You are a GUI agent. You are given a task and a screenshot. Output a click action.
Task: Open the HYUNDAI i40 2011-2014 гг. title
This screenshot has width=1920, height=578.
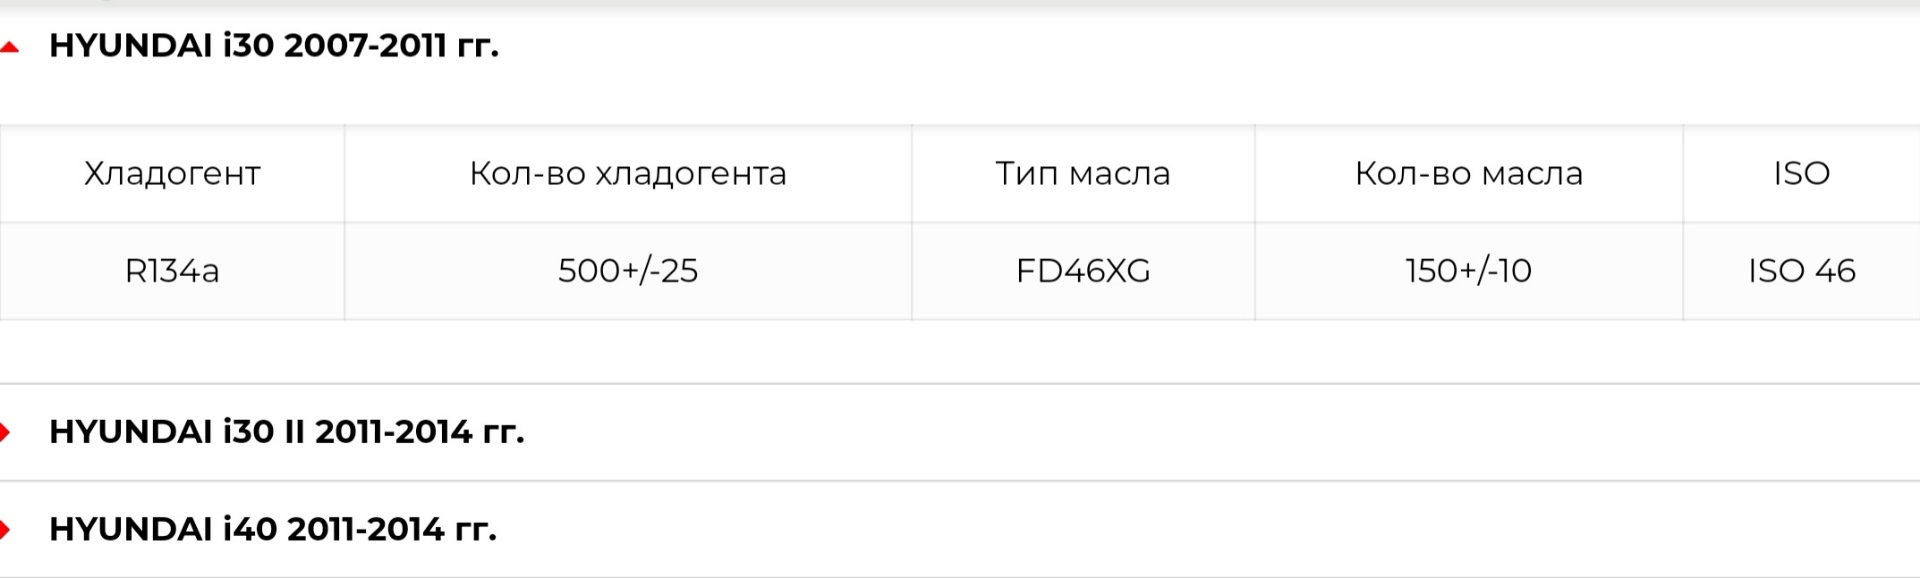click(x=272, y=529)
